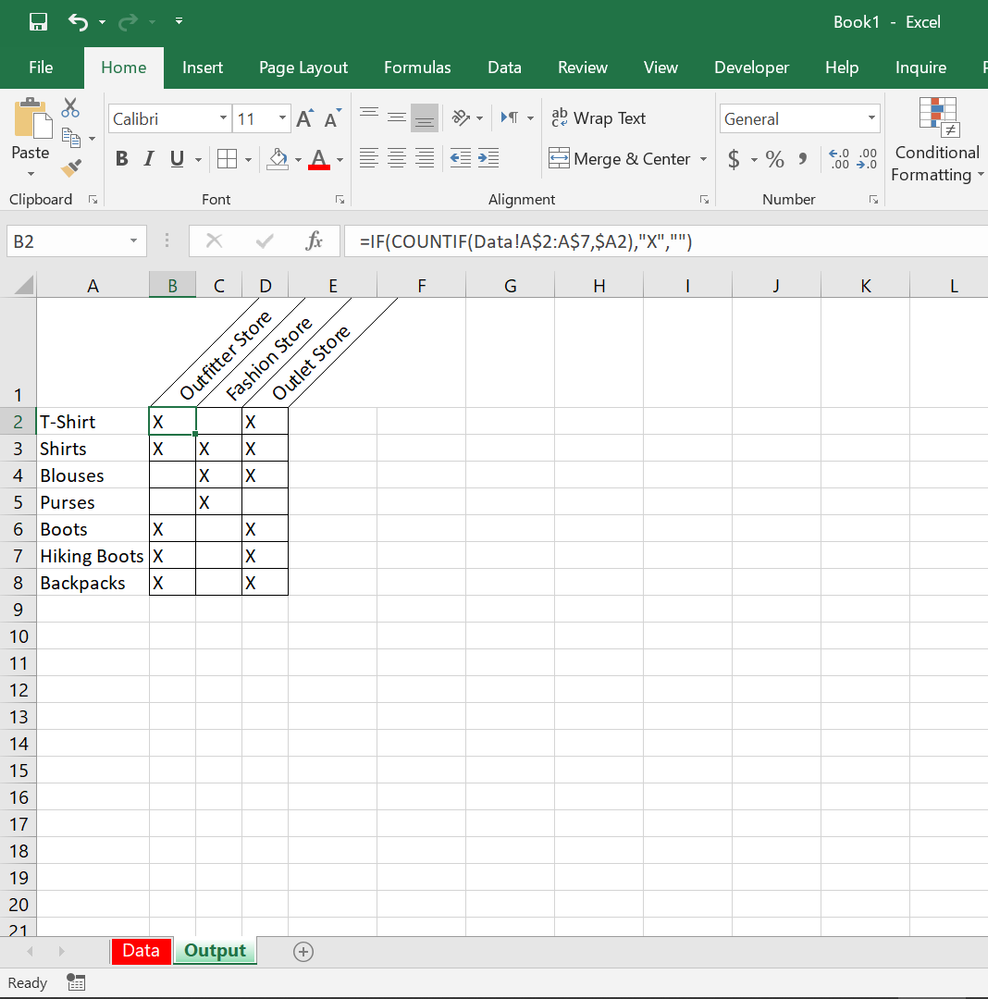Screen dimensions: 988x999
Task: Align text to the right
Action: point(424,158)
